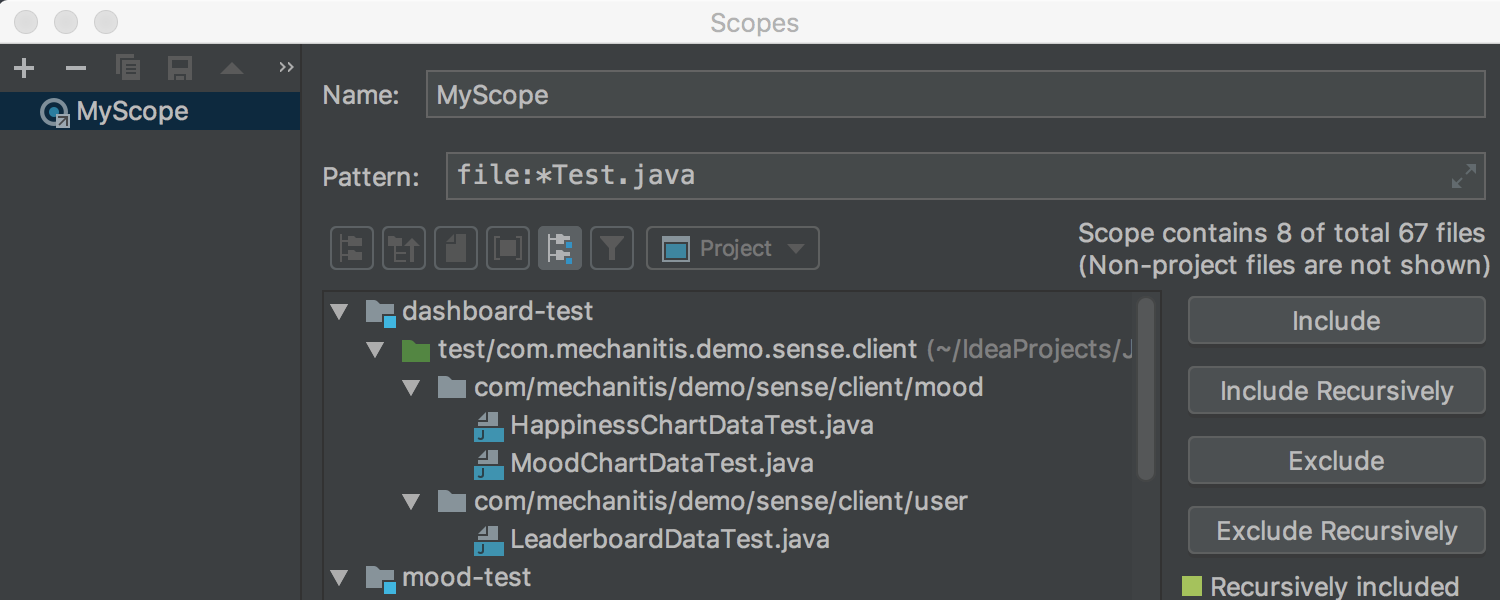1500x600 pixels.
Task: Select the dashboard-test tree row
Action: pos(730,312)
